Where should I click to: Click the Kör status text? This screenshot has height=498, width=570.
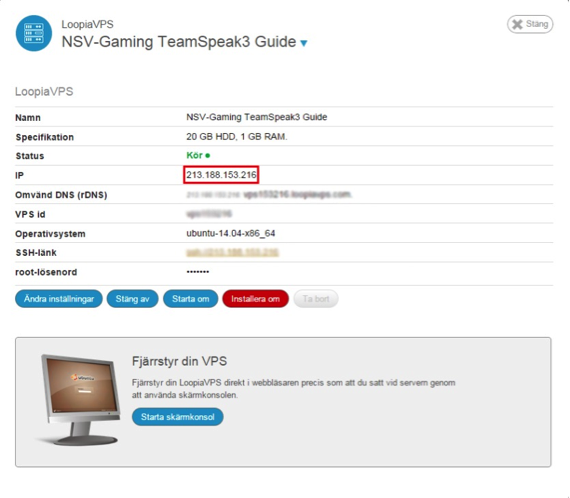(x=194, y=156)
